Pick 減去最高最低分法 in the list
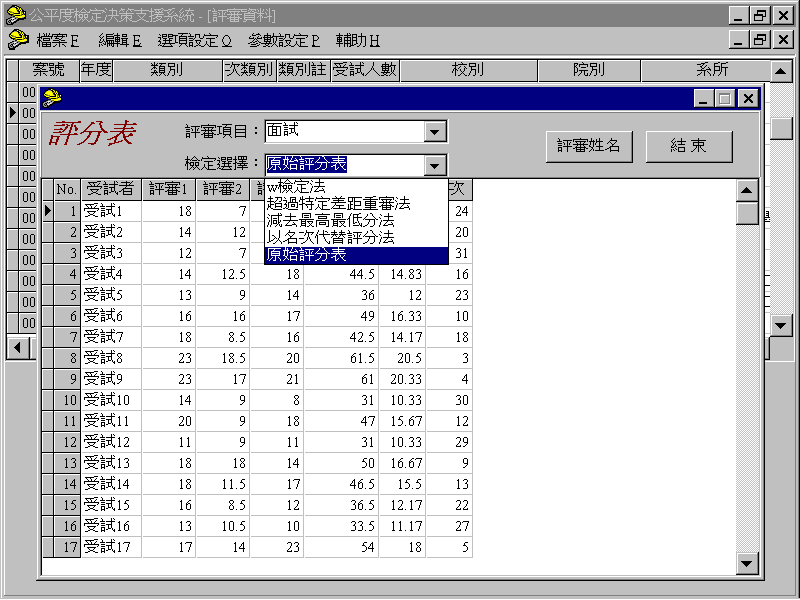The image size is (800, 600). (330, 221)
